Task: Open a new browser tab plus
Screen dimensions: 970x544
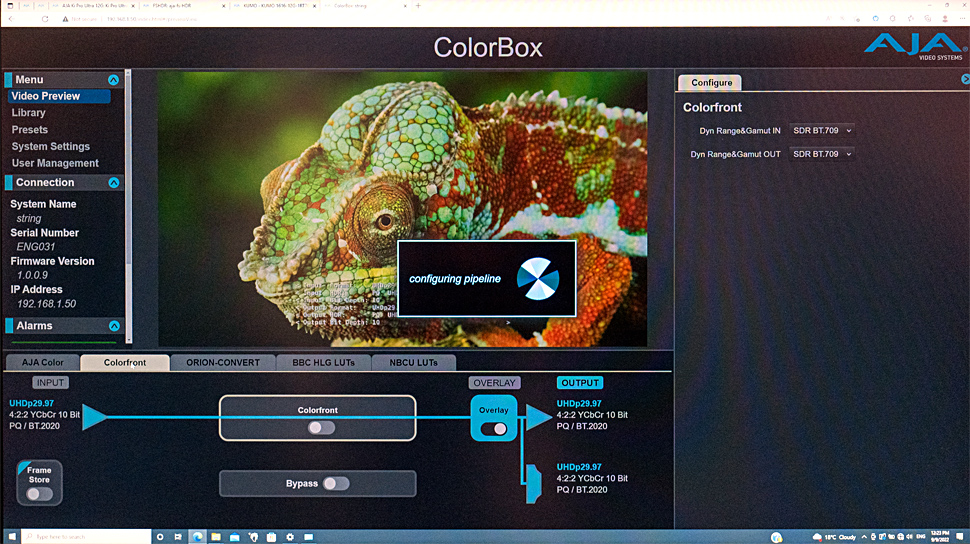Action: (418, 6)
